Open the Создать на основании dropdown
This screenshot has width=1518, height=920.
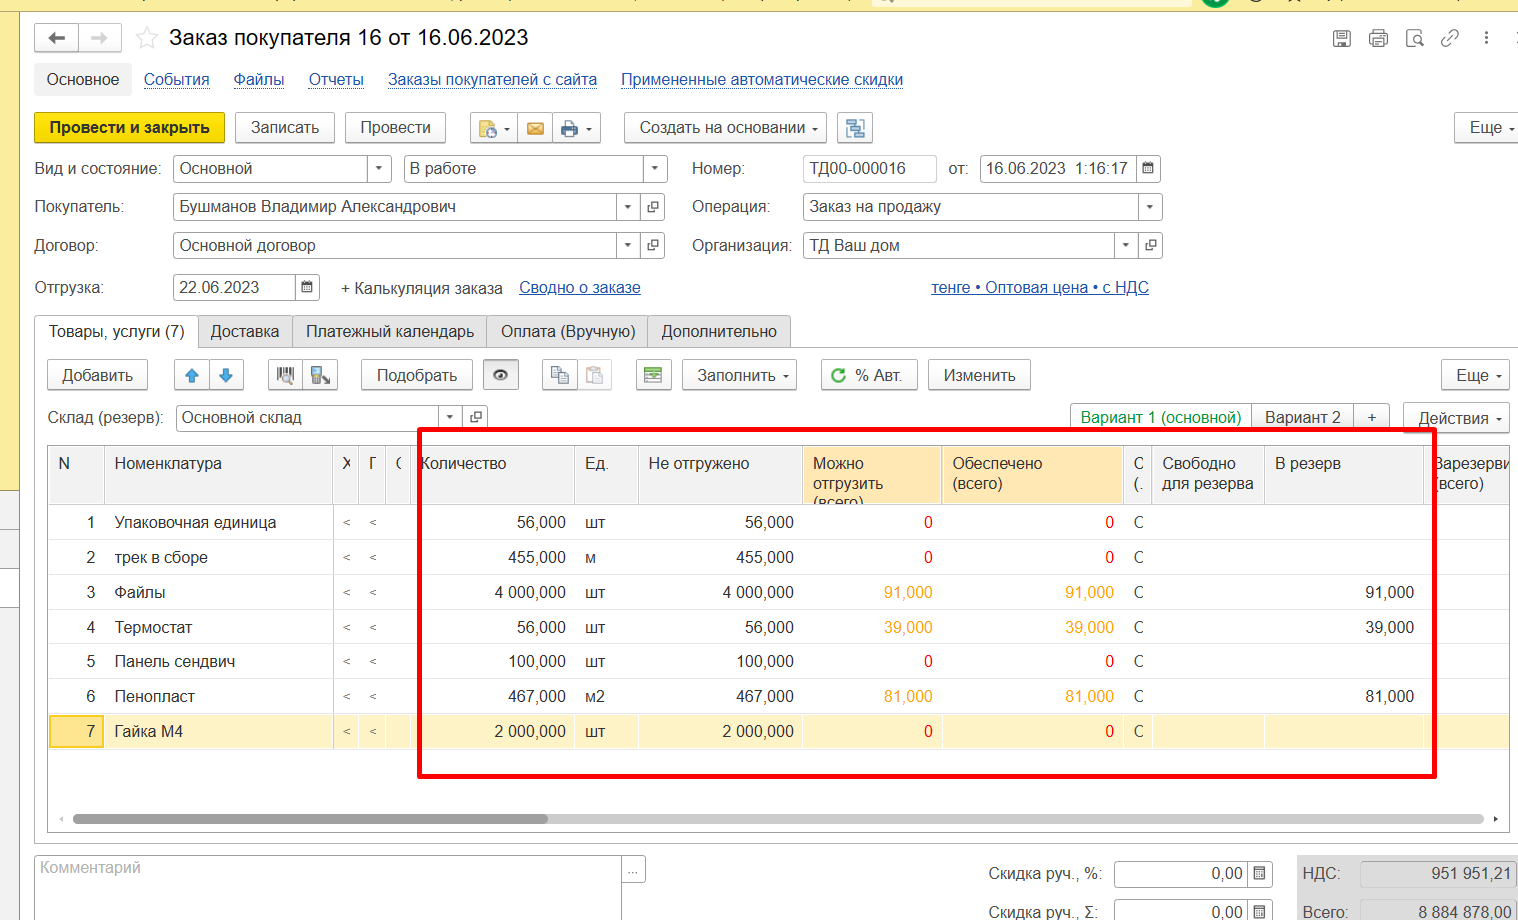[x=725, y=128]
